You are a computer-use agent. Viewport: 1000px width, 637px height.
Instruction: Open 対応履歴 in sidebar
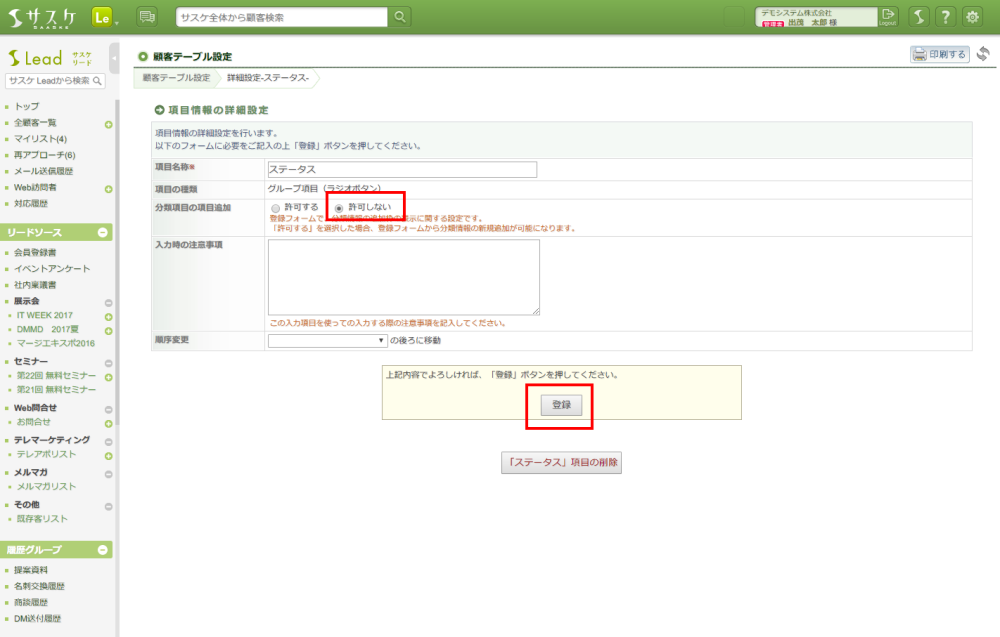pos(31,203)
